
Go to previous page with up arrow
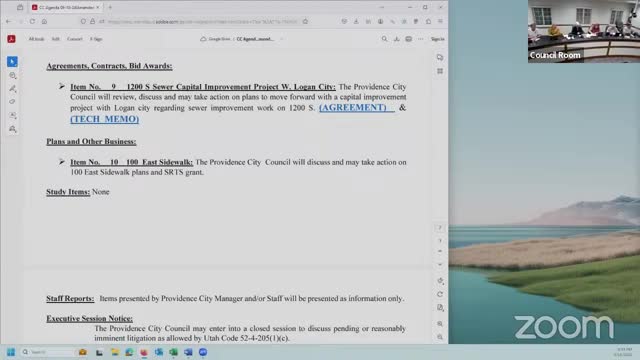440,251
